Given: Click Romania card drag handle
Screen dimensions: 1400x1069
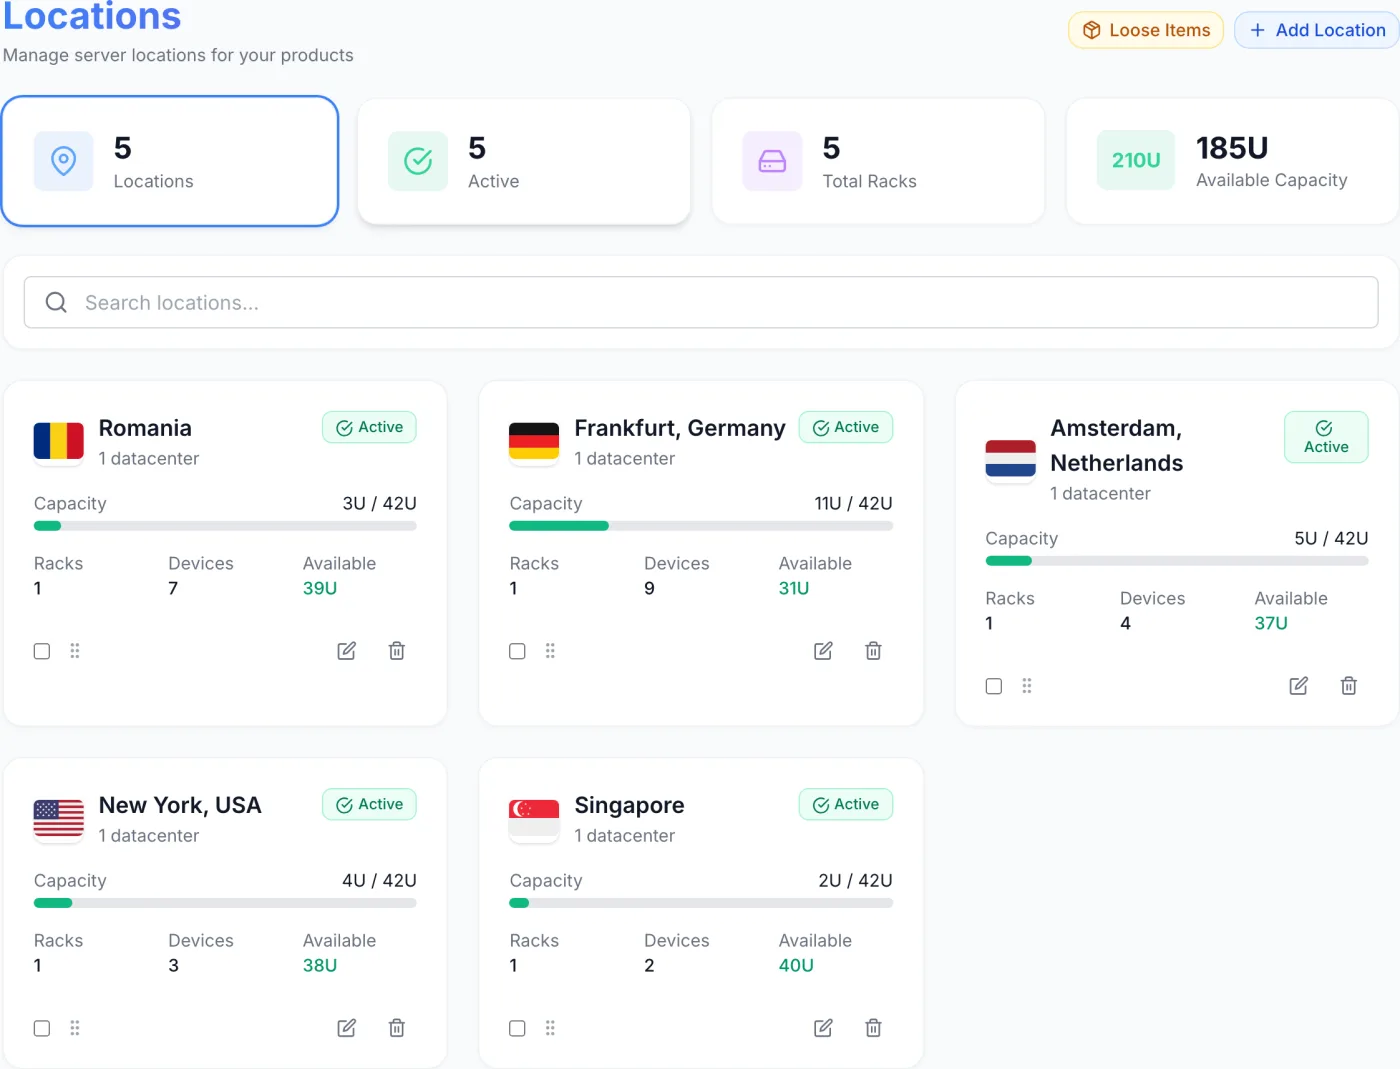Looking at the screenshot, I should click(x=75, y=651).
